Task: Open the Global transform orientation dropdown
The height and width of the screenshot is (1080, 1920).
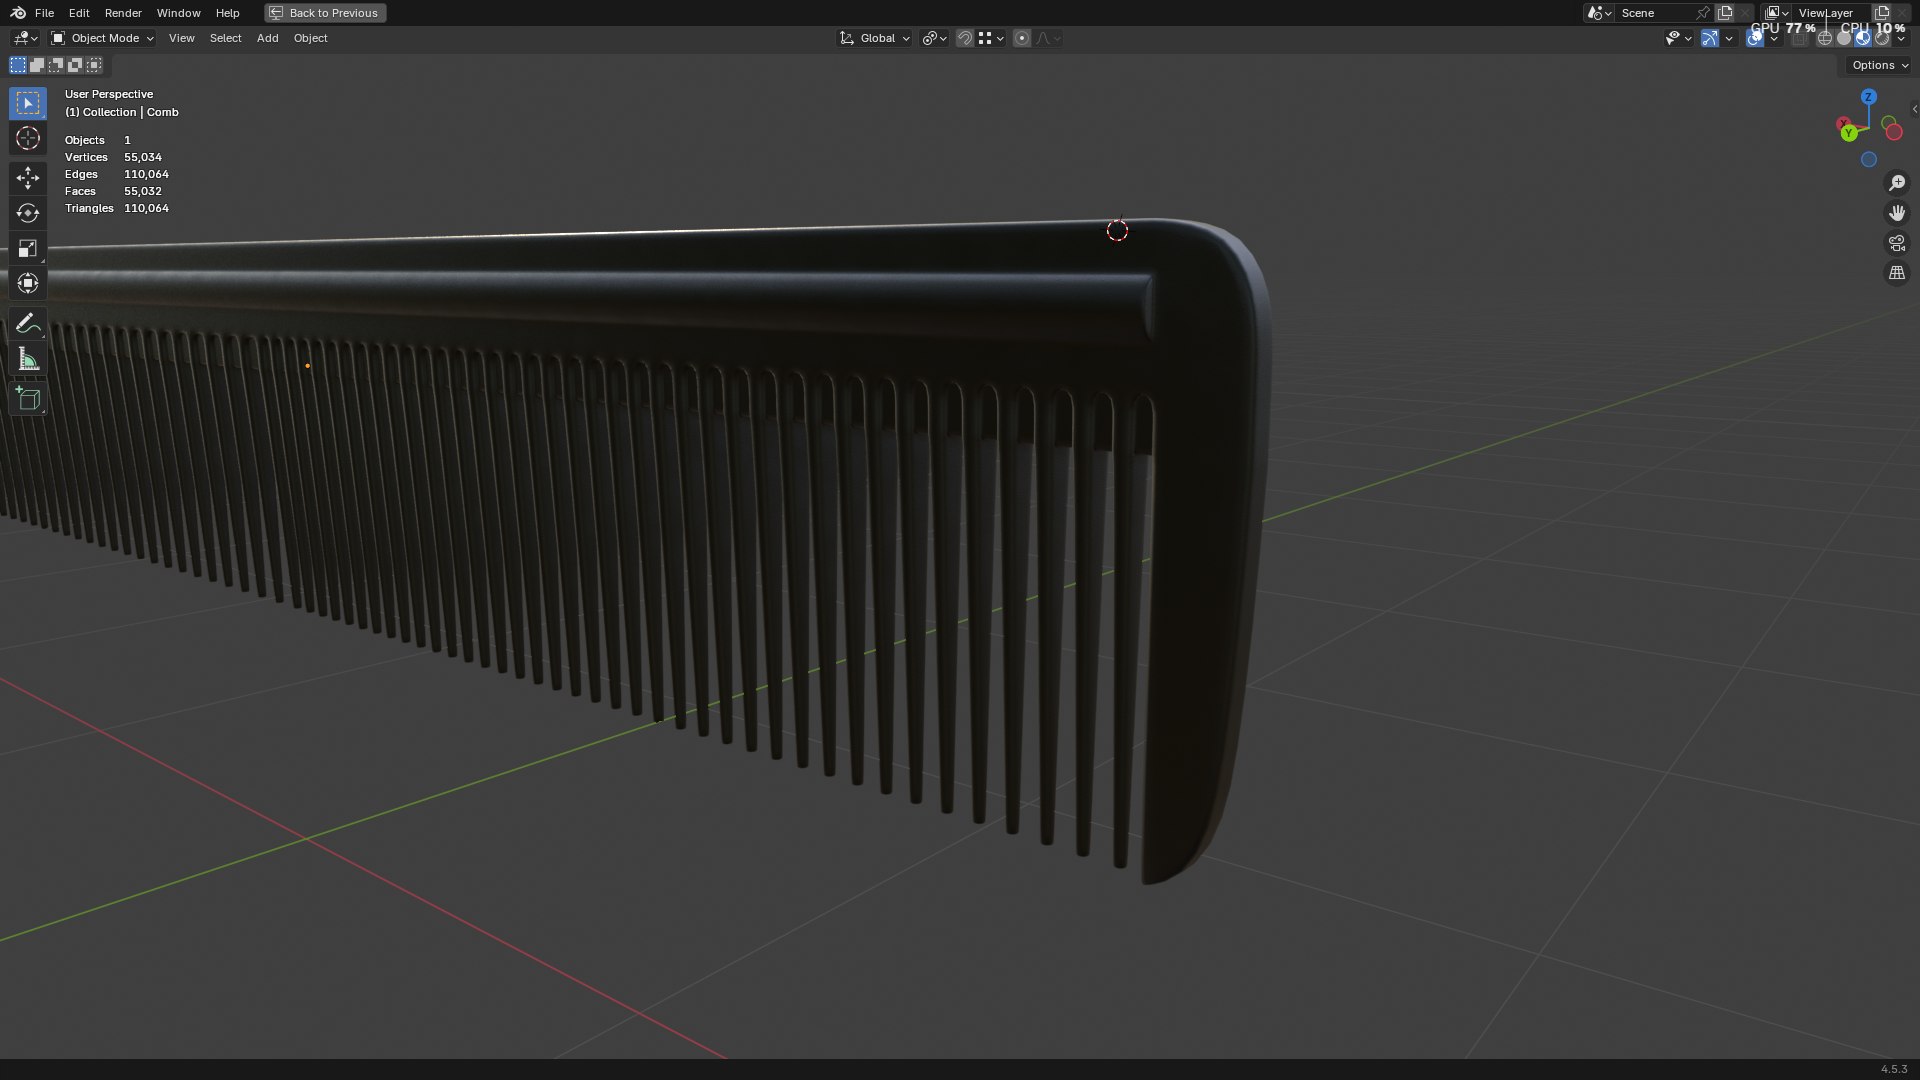Action: tap(874, 38)
